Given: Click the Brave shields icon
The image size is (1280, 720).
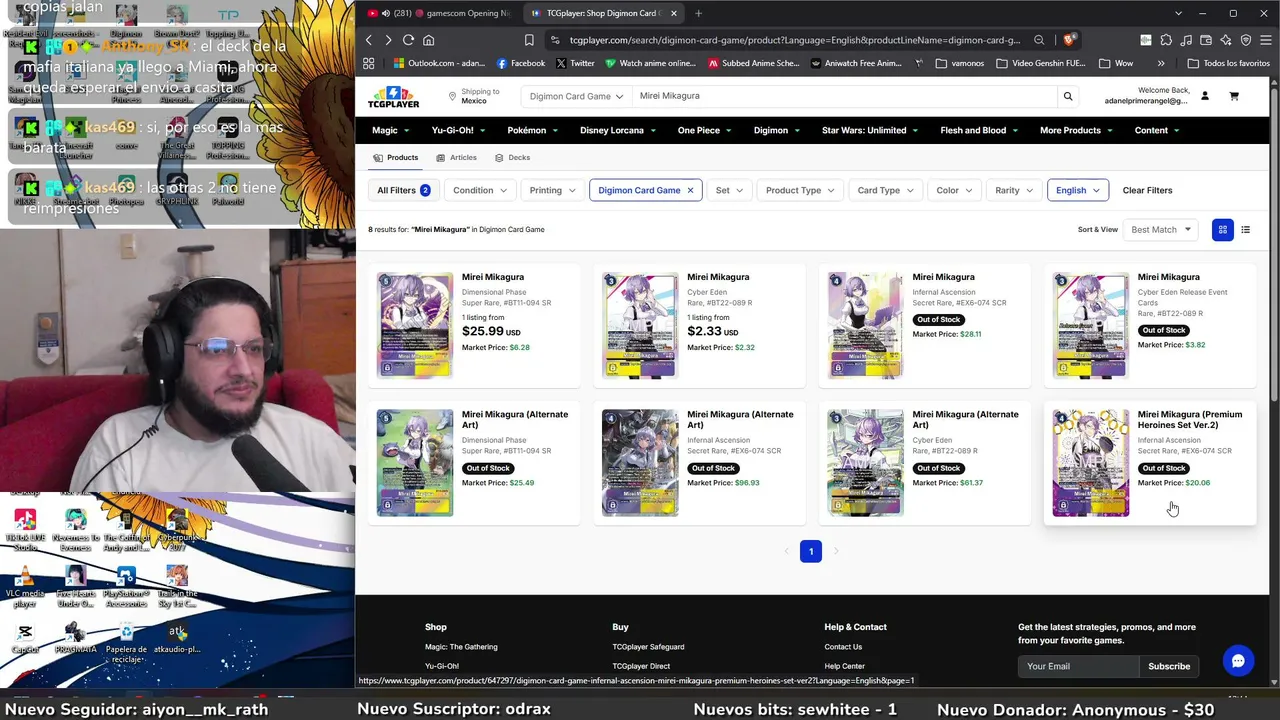Looking at the screenshot, I should [1069, 40].
